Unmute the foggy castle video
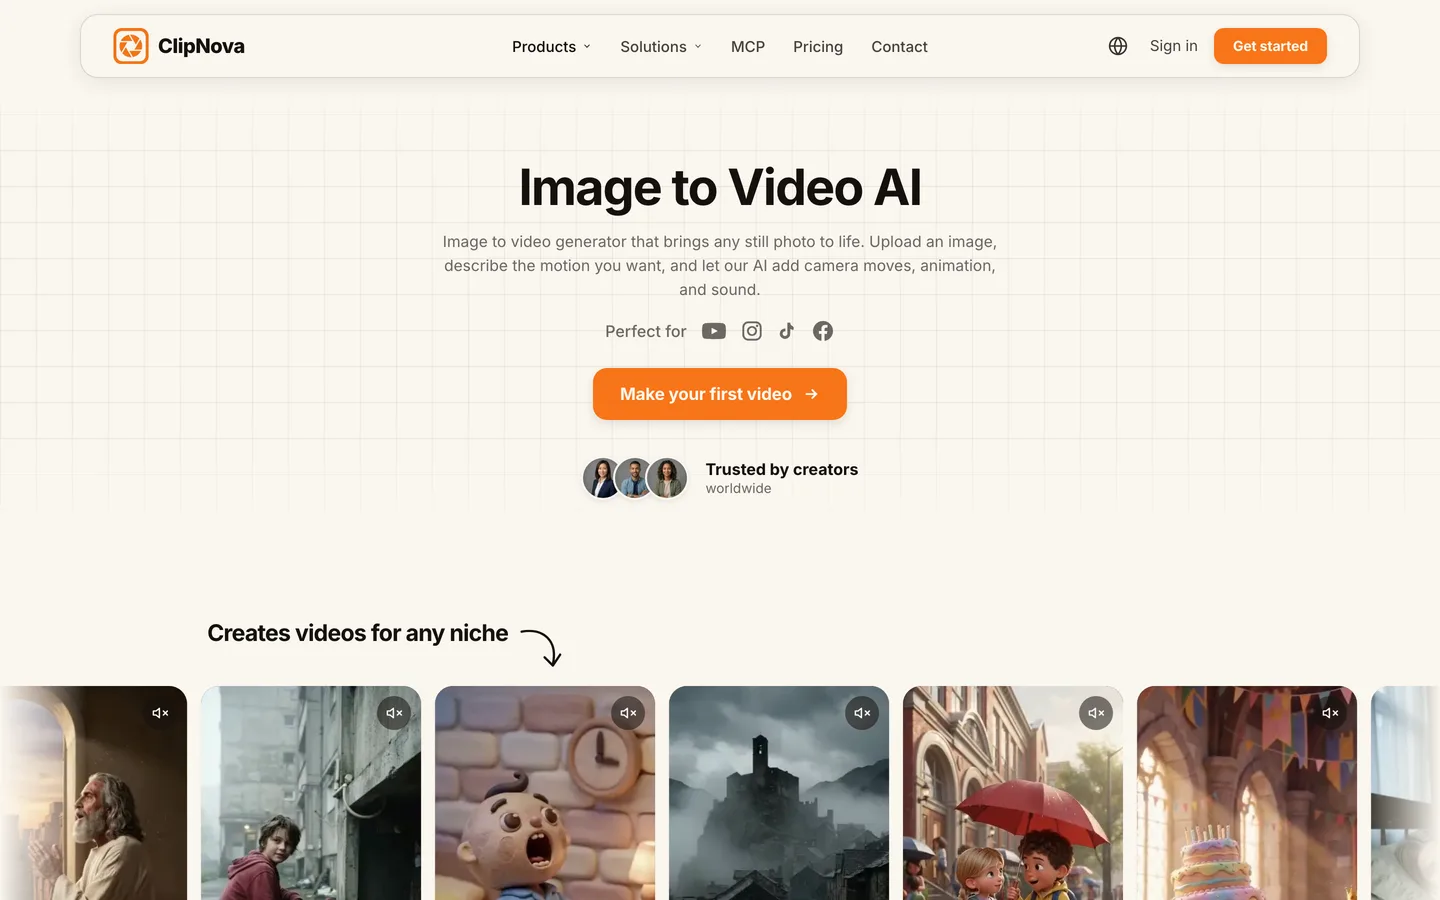 point(862,713)
